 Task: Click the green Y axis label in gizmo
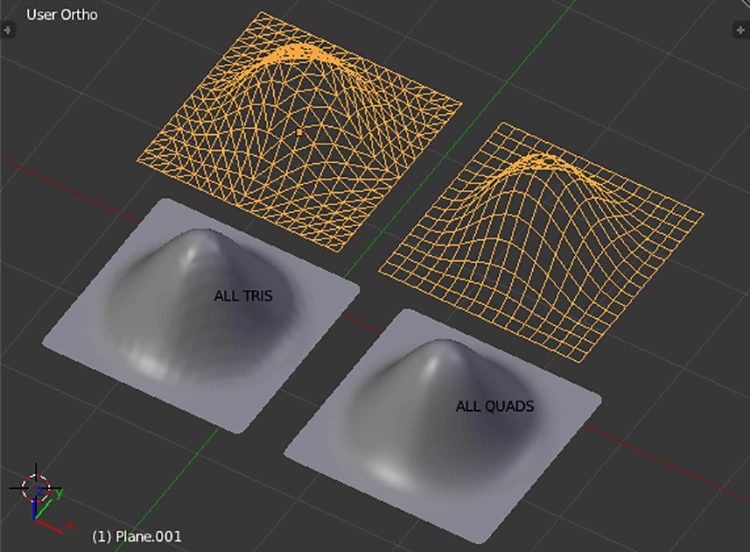click(x=60, y=494)
